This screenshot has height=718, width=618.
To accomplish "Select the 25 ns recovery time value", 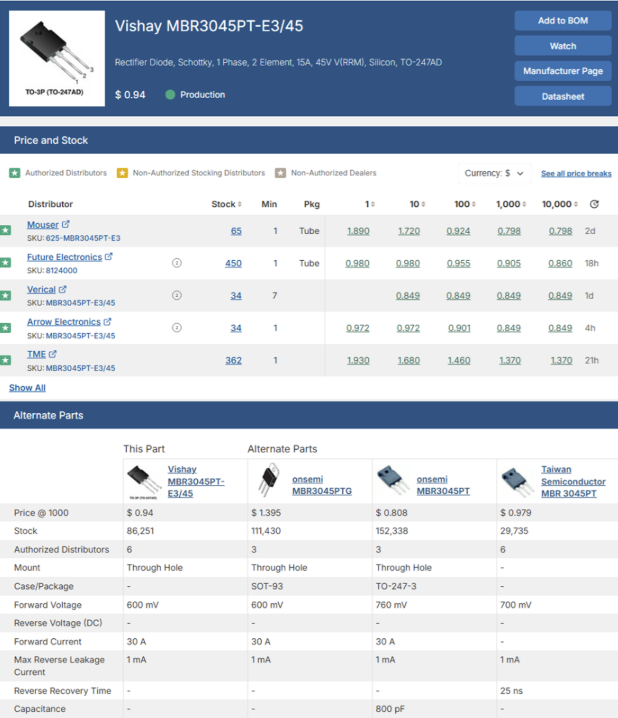I will [511, 691].
